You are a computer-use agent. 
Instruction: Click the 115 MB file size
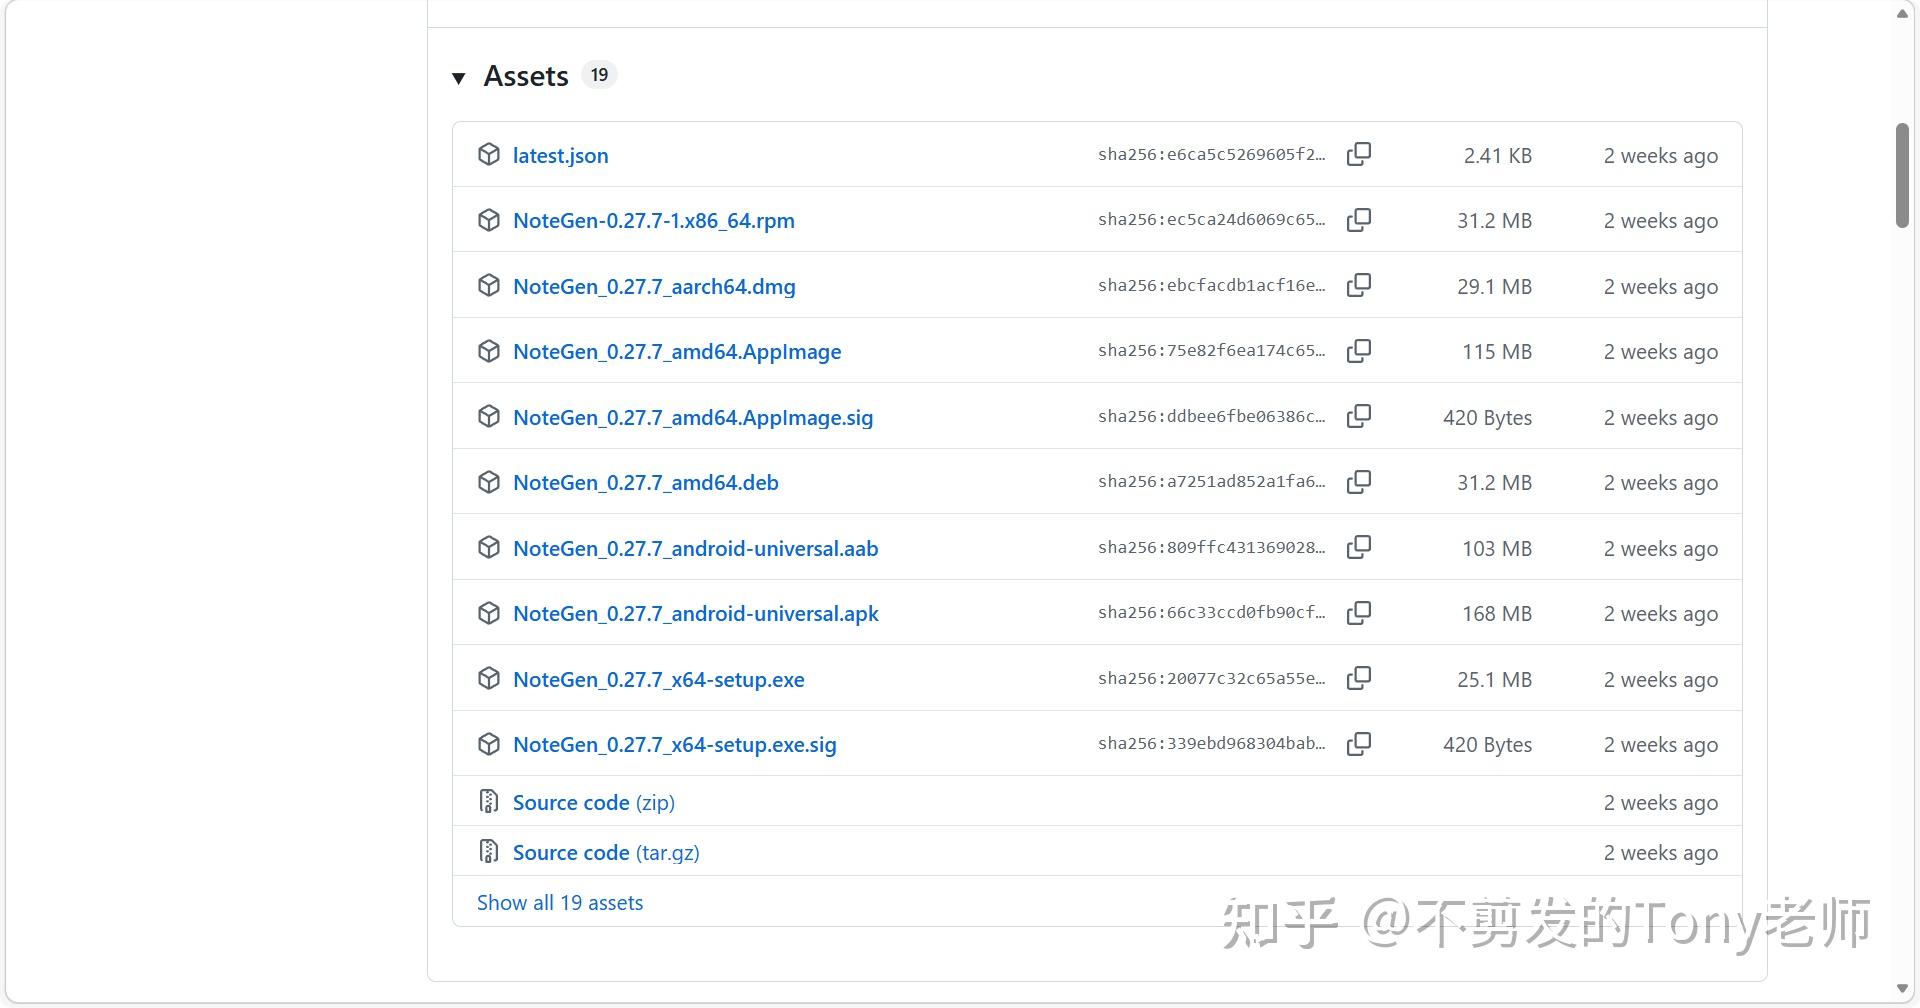[1497, 351]
